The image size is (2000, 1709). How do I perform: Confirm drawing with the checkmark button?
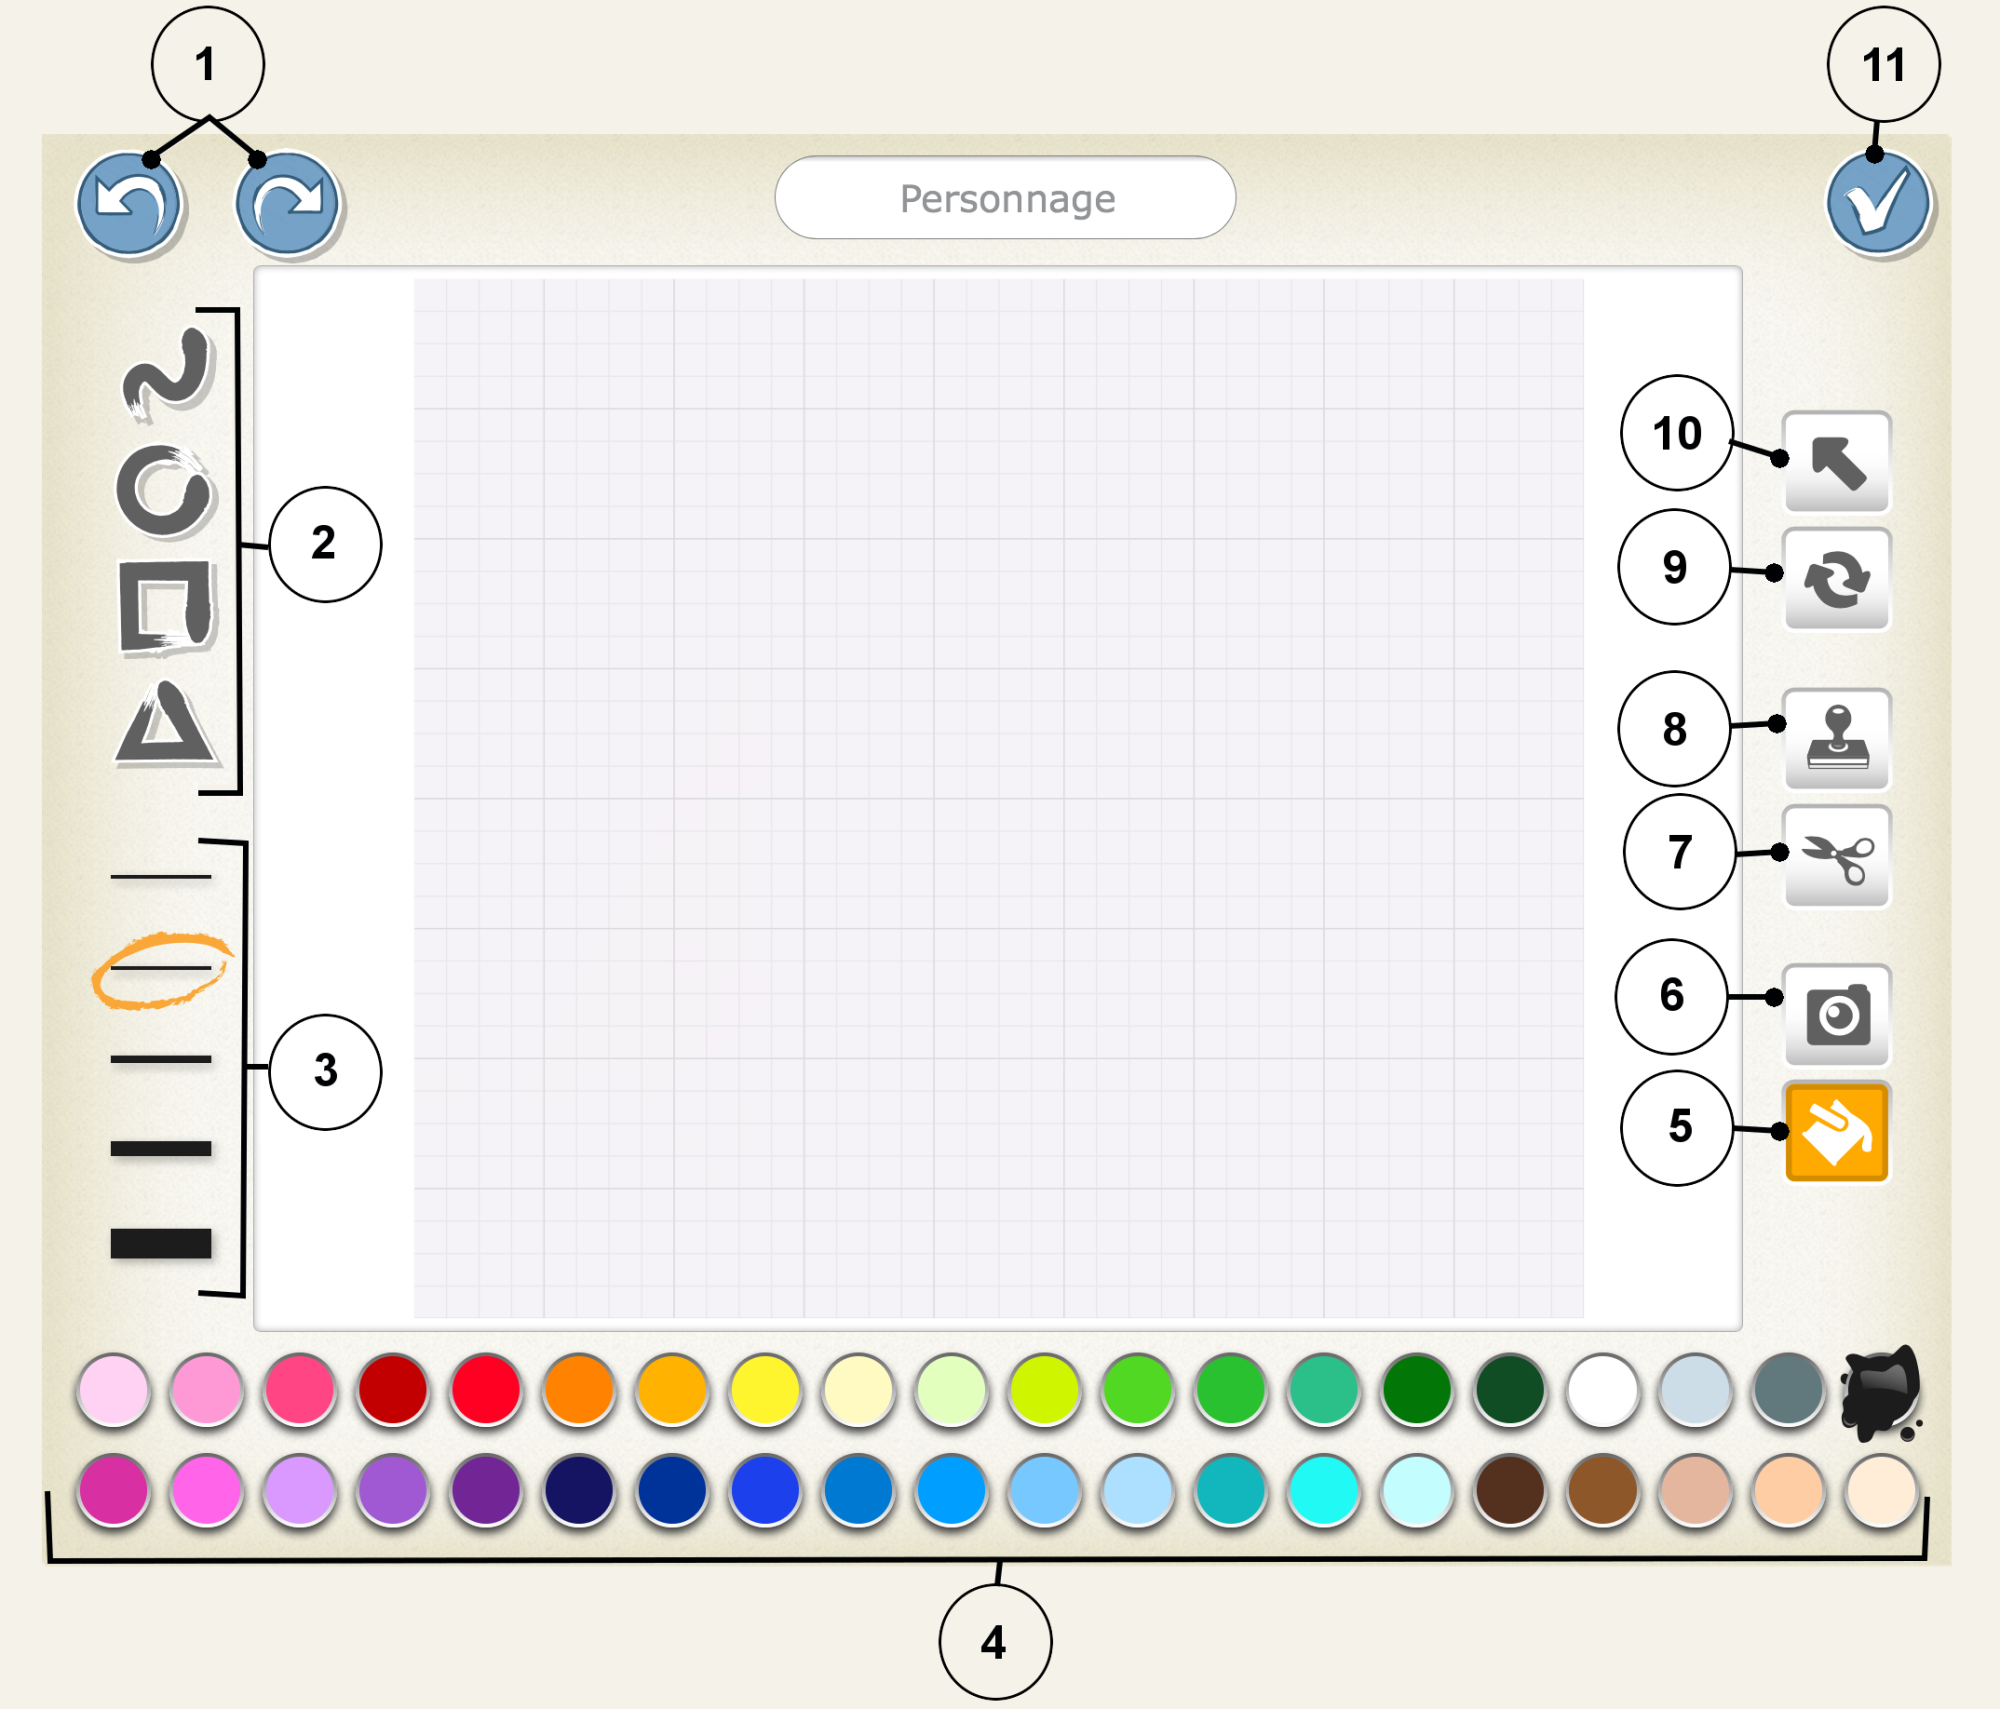(x=1877, y=204)
